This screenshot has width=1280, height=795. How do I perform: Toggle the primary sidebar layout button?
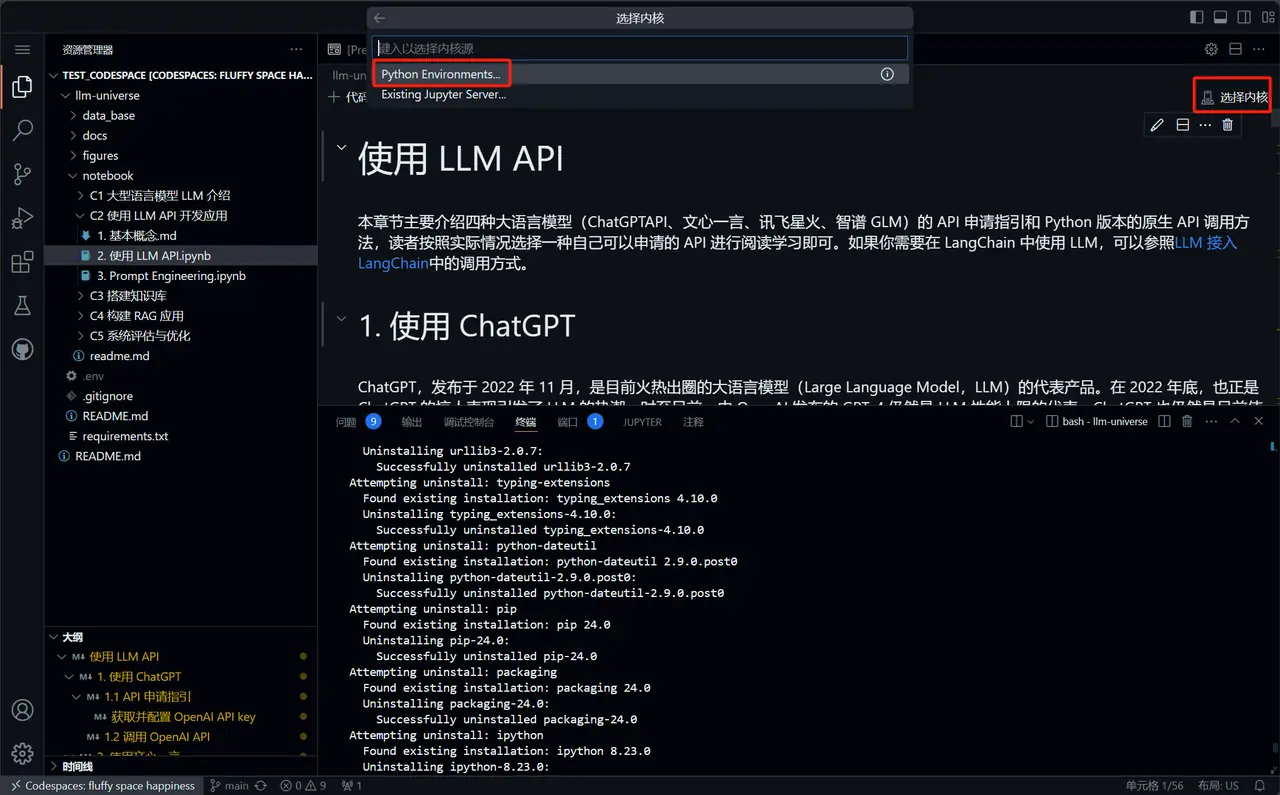pyautogui.click(x=1196, y=17)
